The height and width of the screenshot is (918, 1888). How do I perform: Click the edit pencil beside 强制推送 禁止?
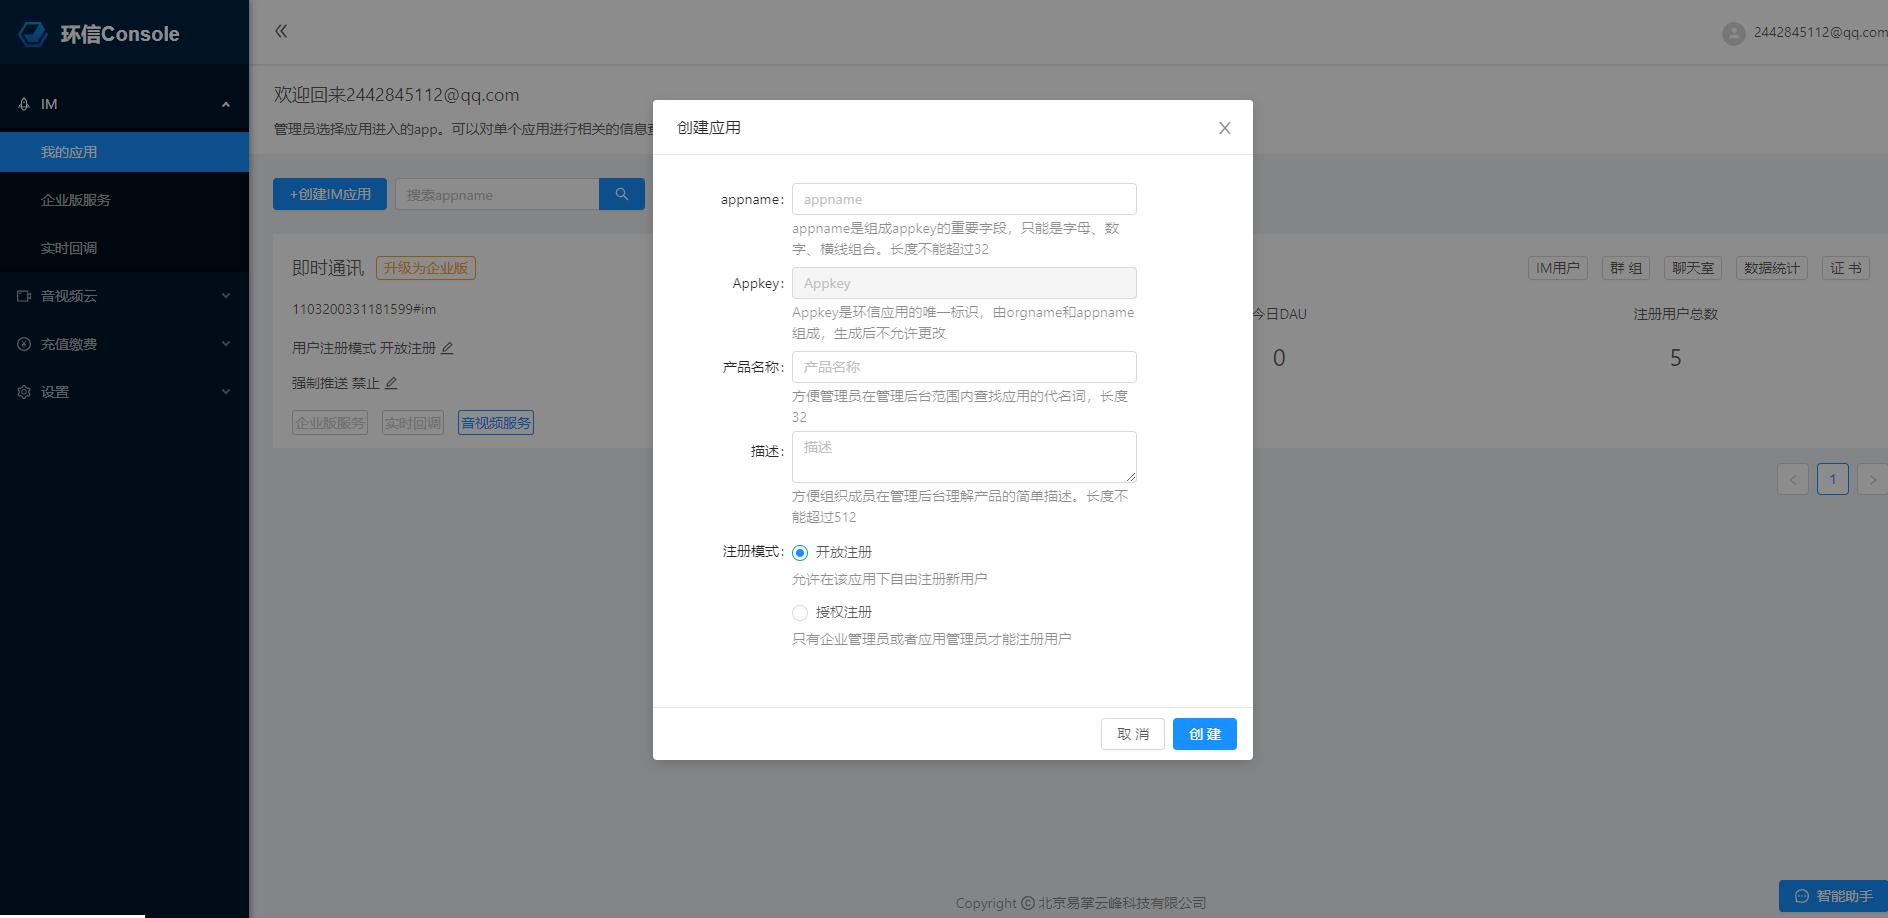coord(391,383)
